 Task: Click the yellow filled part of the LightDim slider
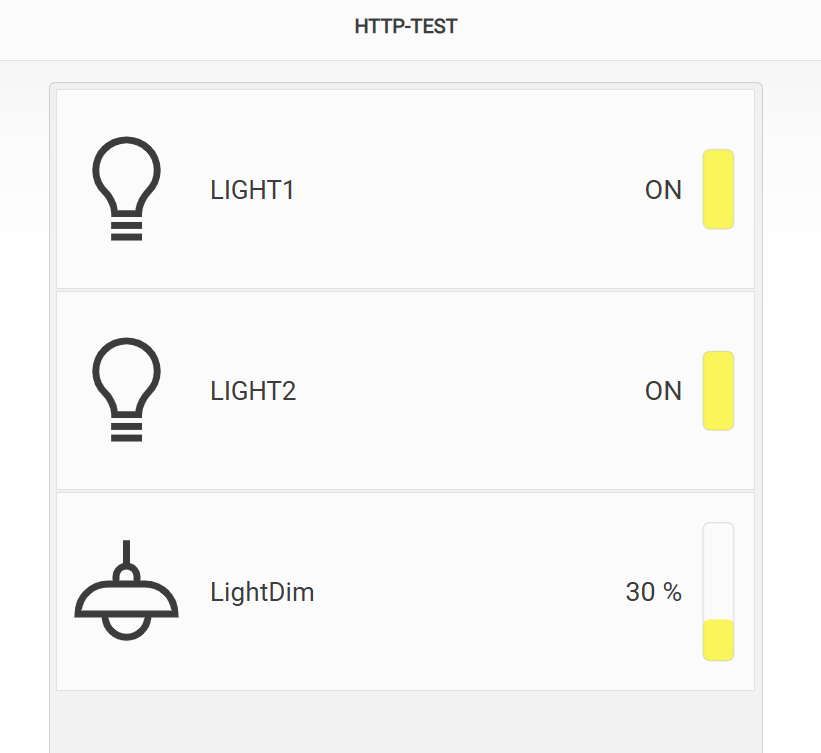[718, 640]
